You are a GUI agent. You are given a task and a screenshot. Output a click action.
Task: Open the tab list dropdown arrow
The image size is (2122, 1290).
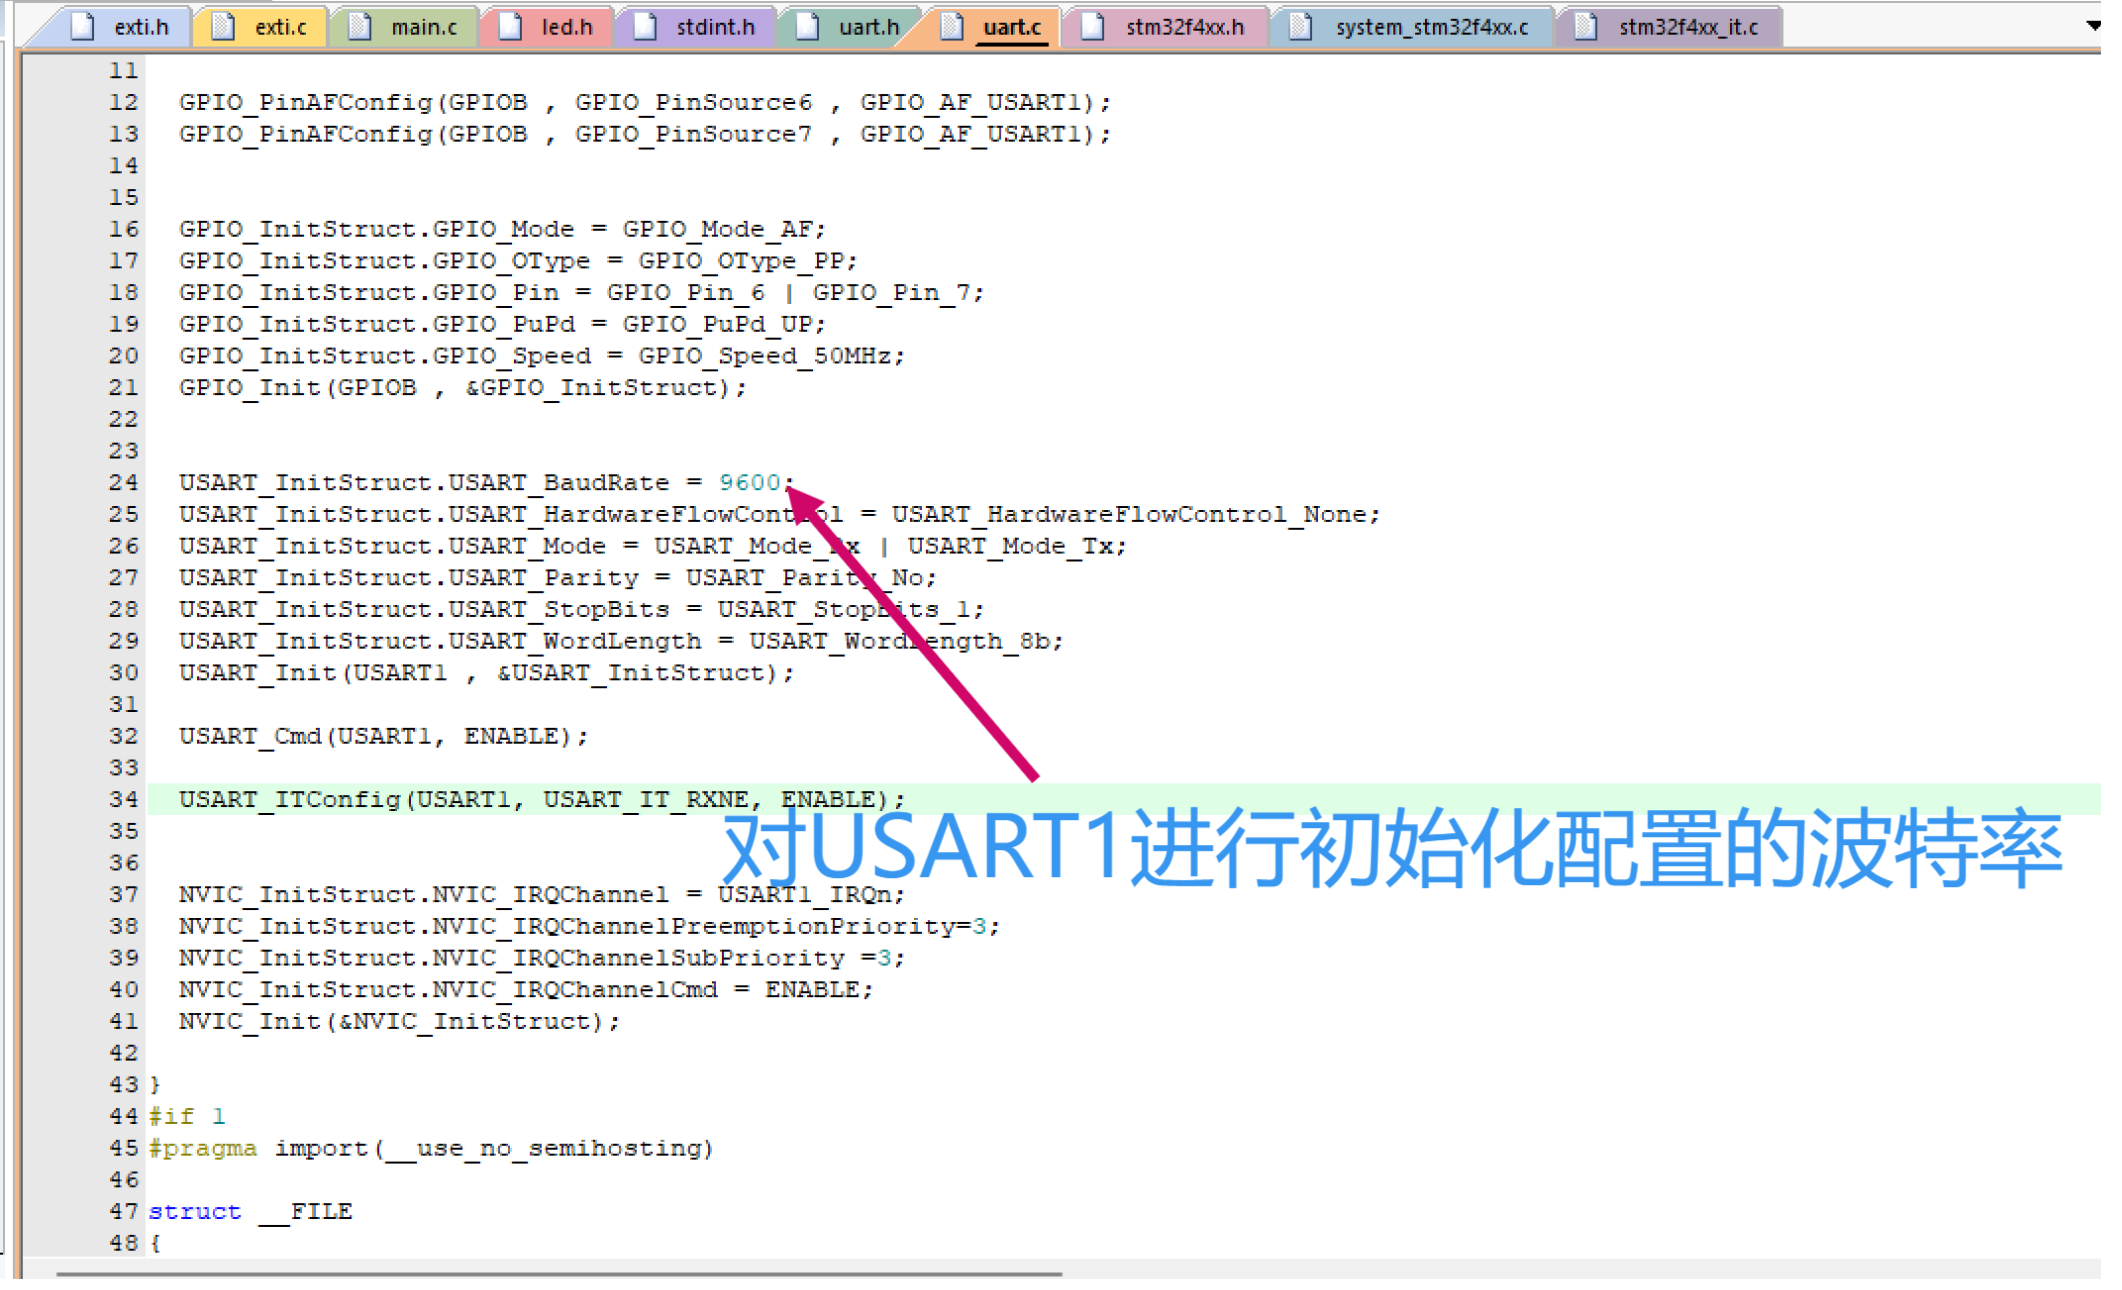point(2094,26)
